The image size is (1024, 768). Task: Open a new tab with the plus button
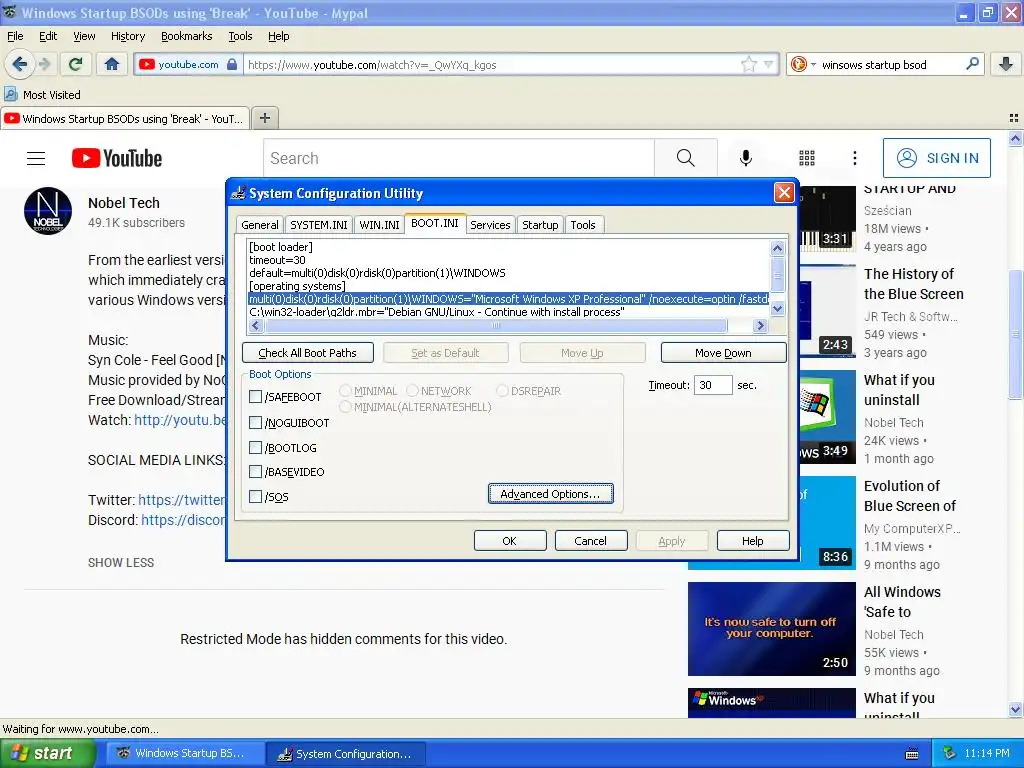(264, 118)
